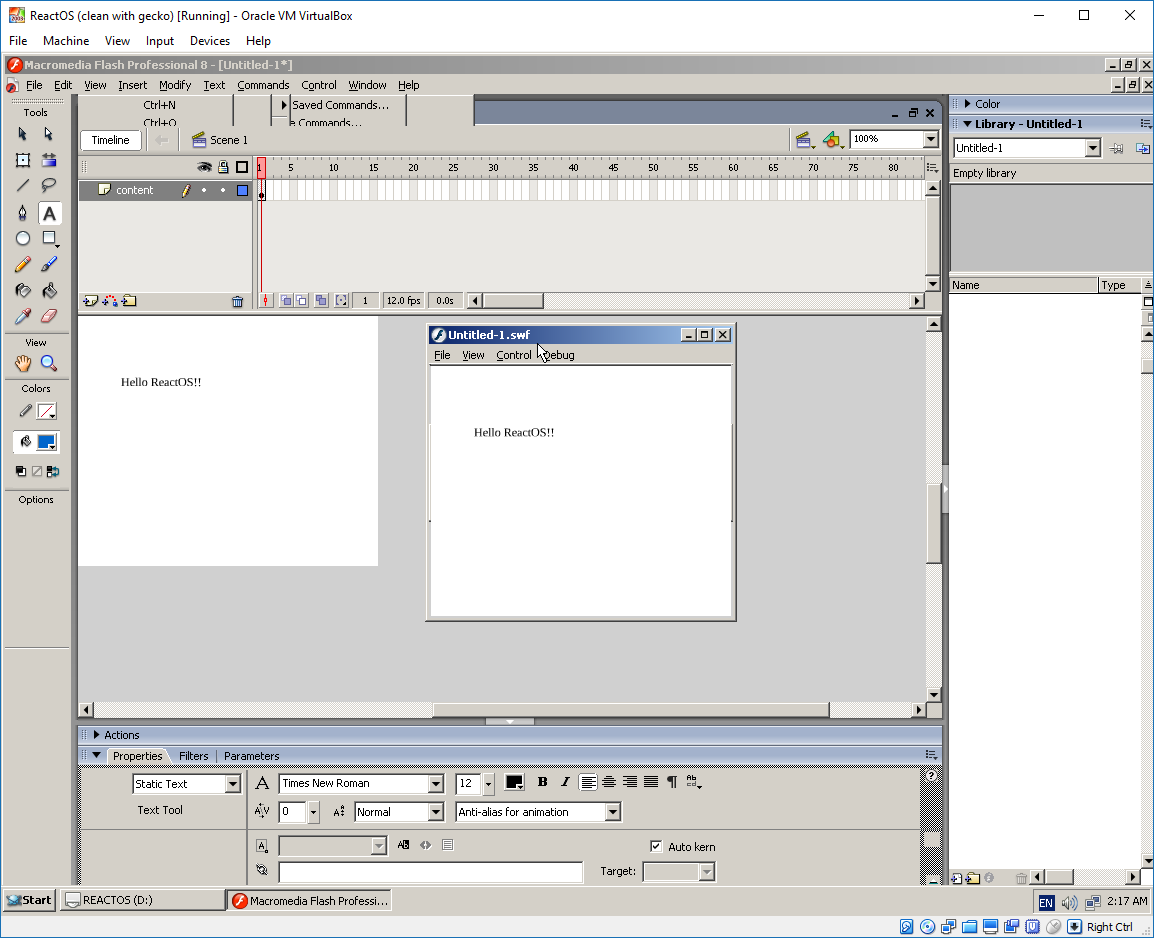This screenshot has width=1154, height=938.
Task: Set text alignment to Align Center
Action: tap(609, 782)
